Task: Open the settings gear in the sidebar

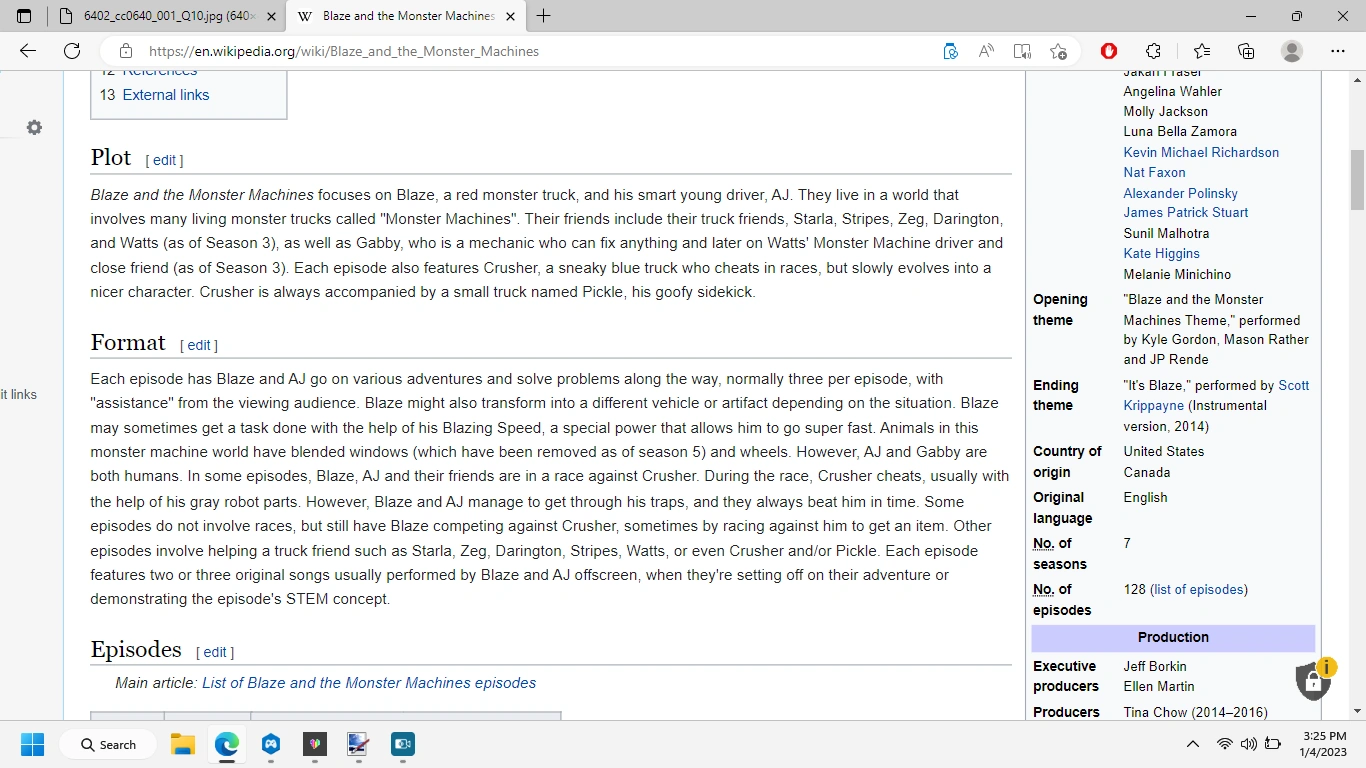Action: tap(34, 127)
